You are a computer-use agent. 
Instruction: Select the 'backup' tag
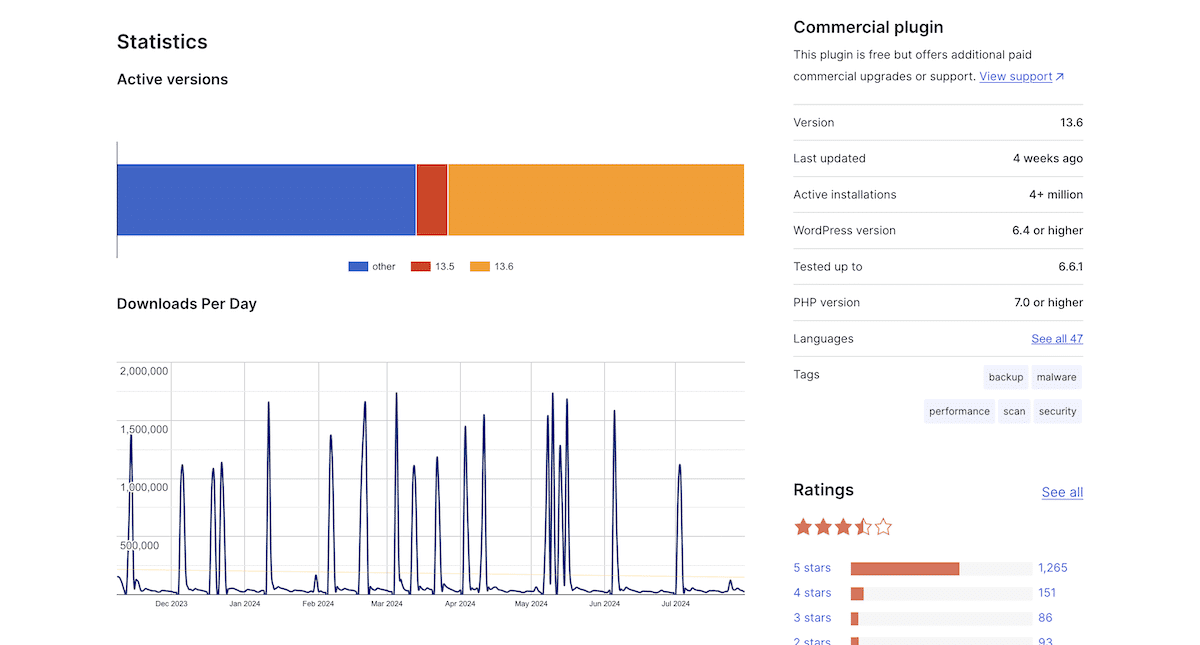click(x=1005, y=376)
